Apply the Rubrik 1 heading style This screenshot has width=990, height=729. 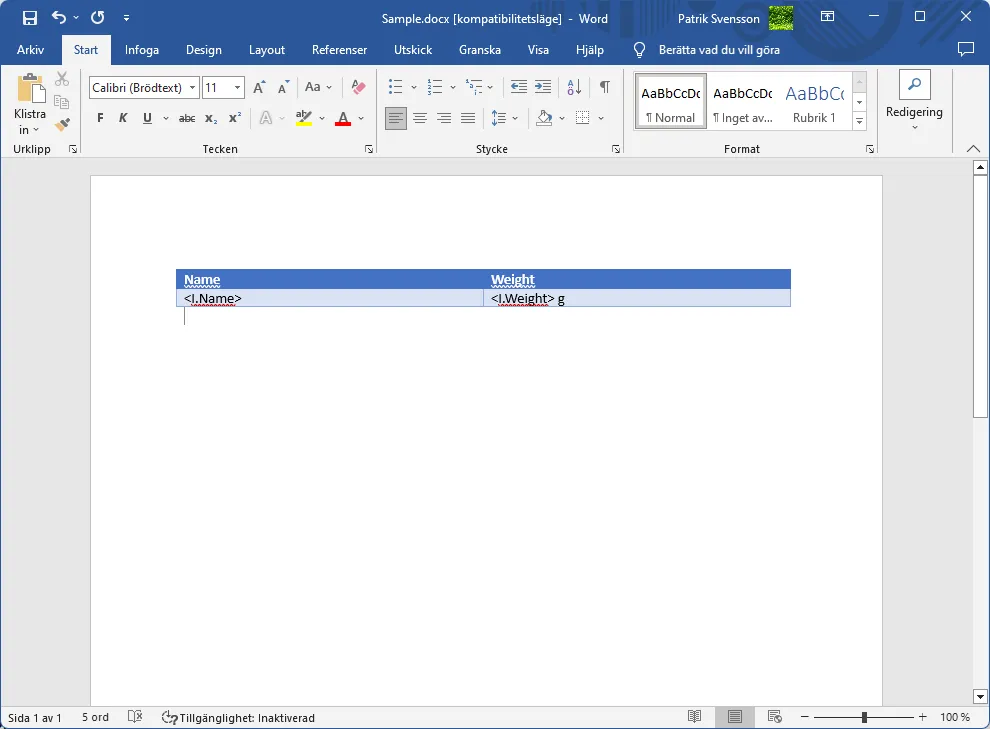814,102
